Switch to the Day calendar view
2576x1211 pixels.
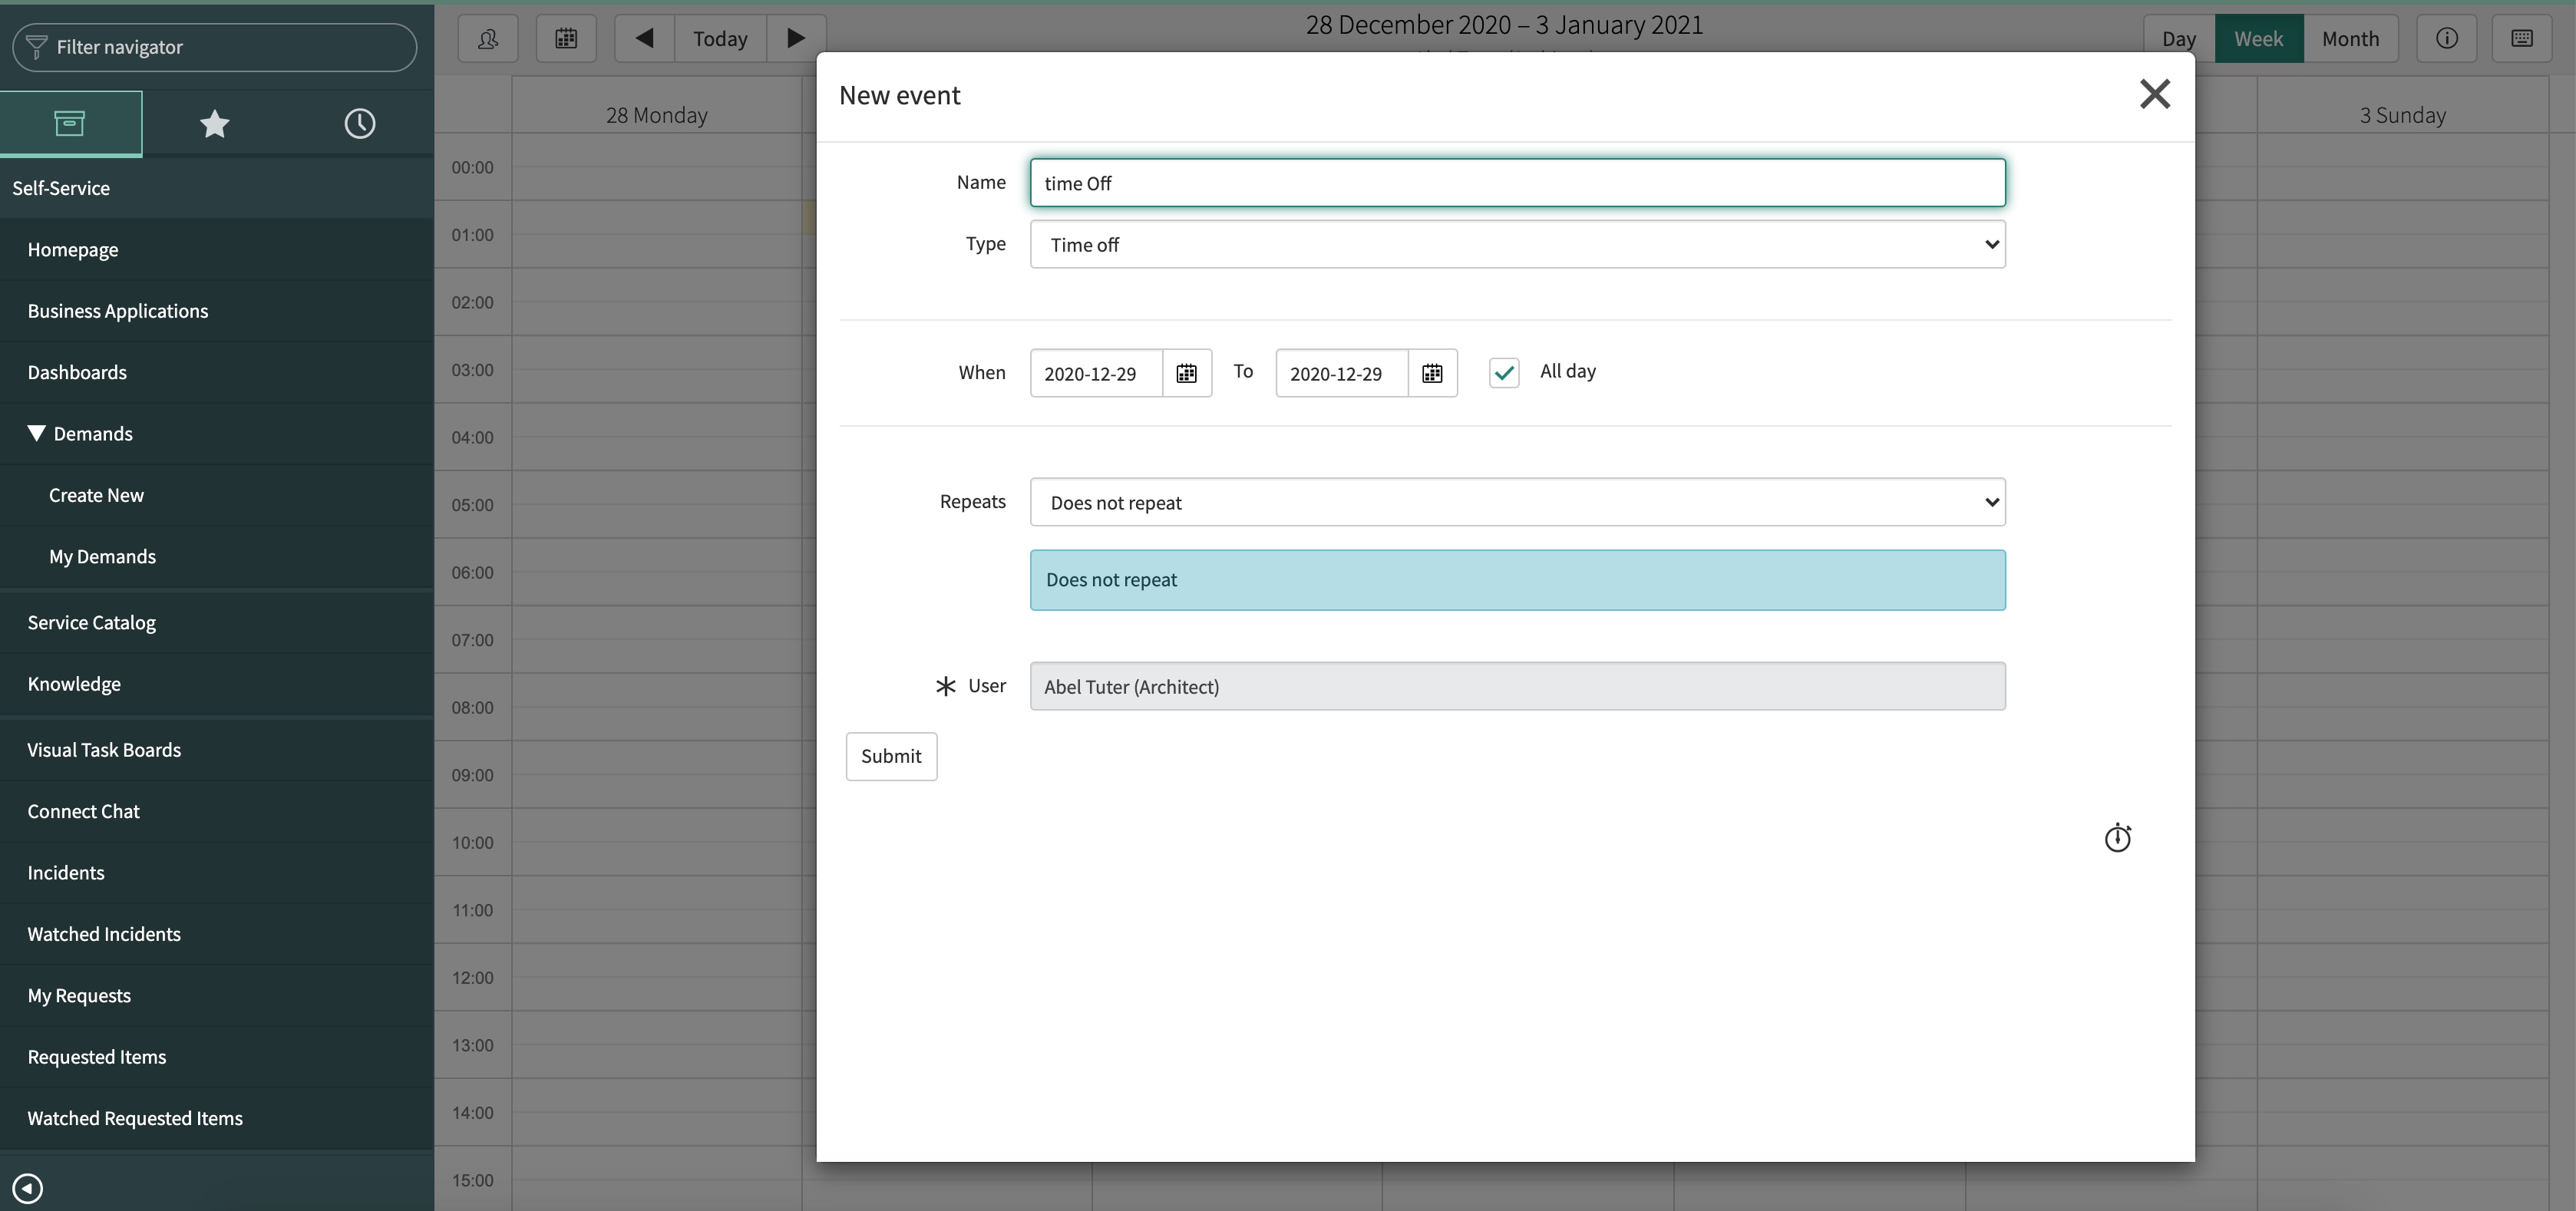click(x=2178, y=38)
